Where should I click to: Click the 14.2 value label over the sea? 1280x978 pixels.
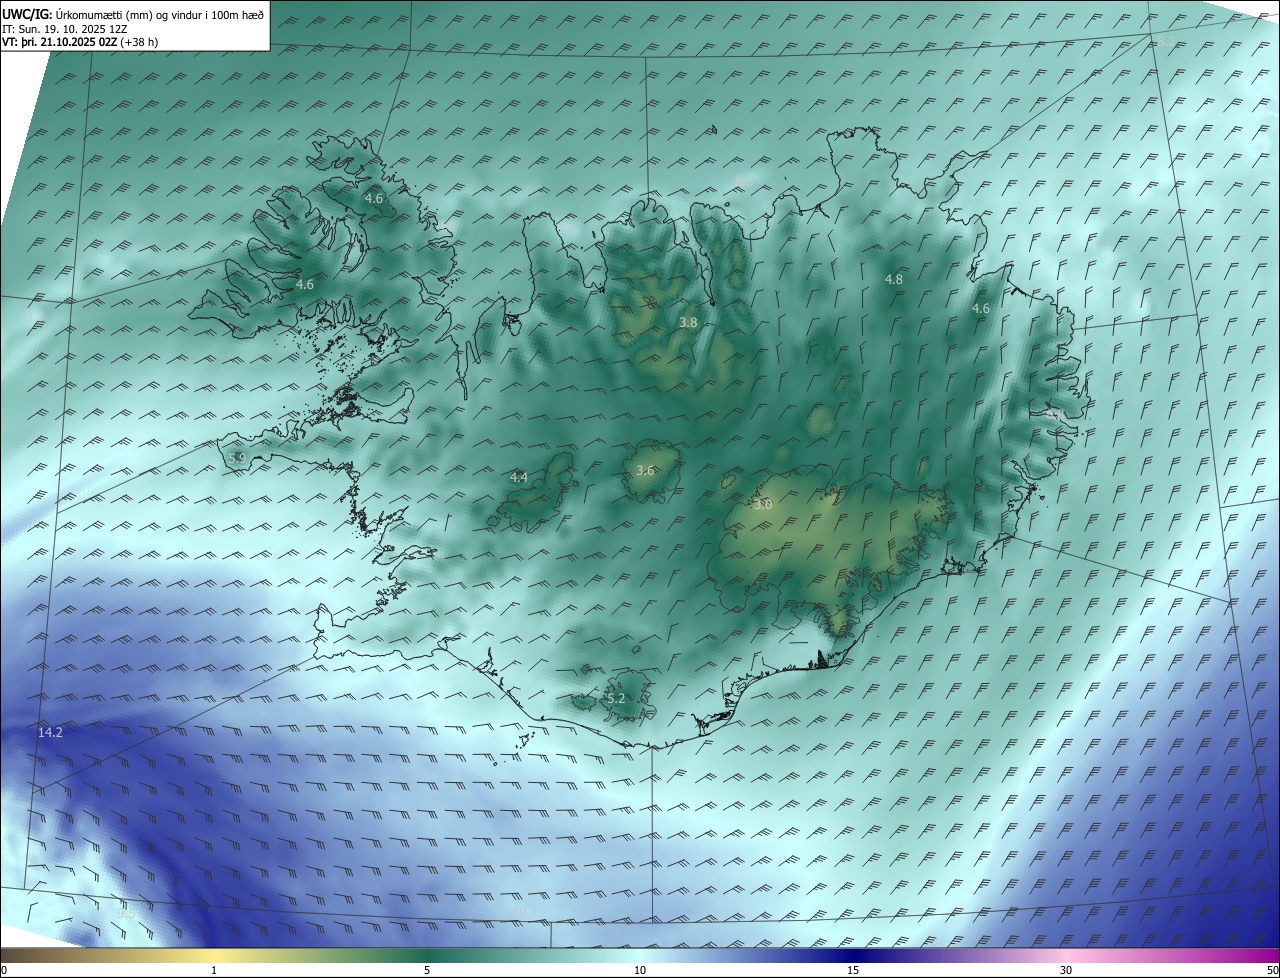point(50,733)
